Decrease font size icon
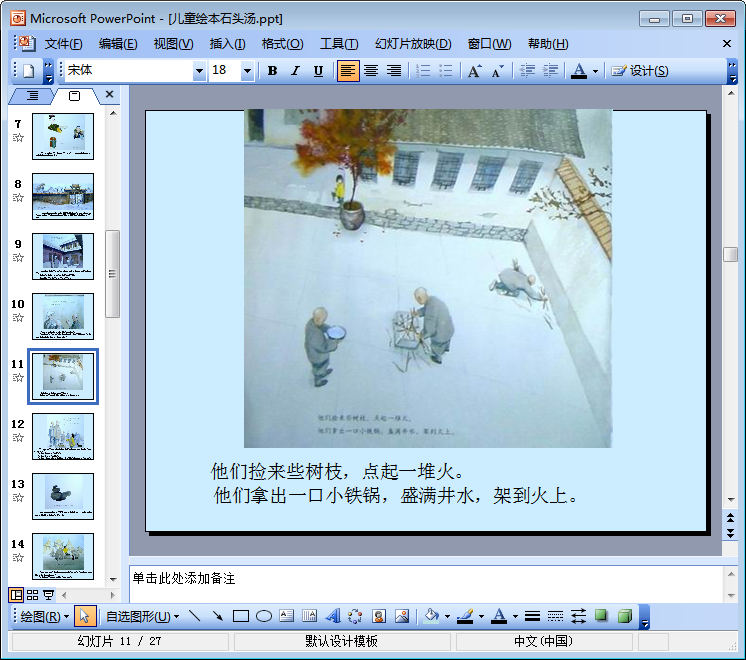 [x=498, y=71]
